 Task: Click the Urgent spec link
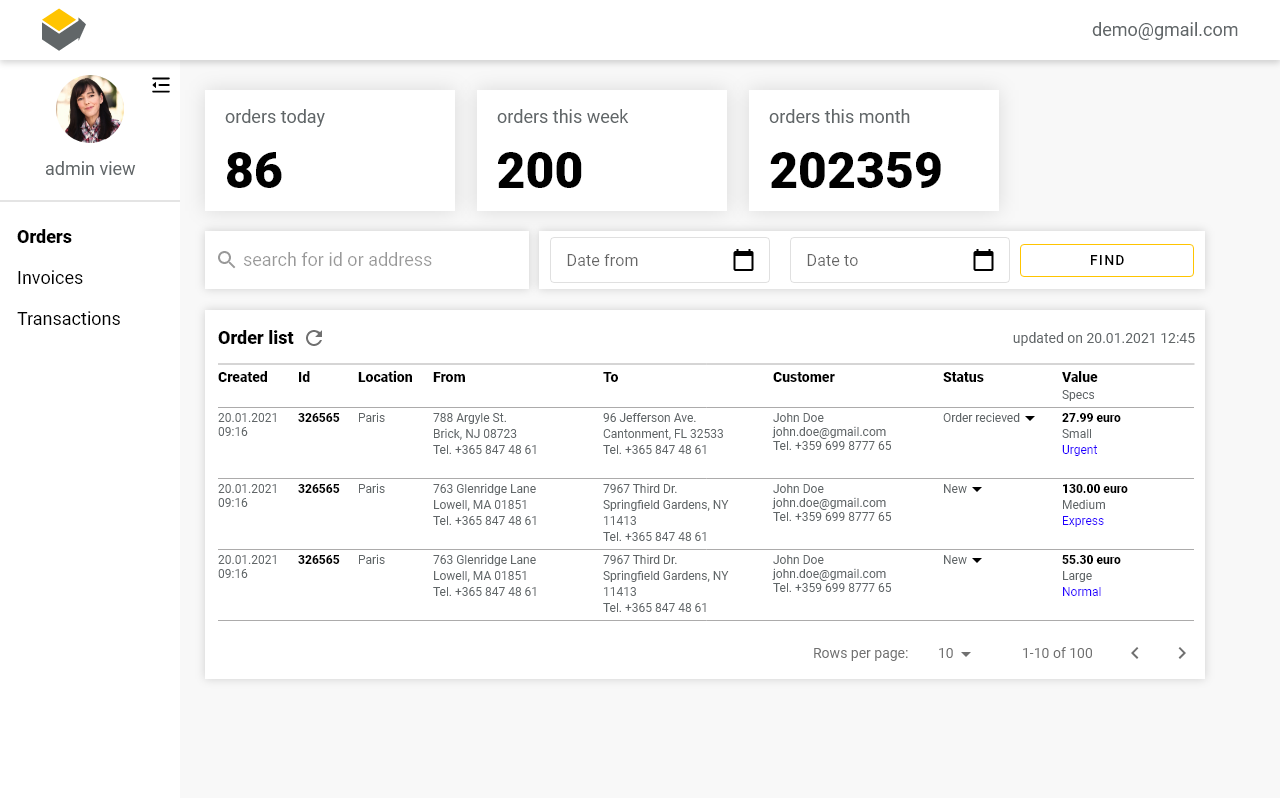pos(1079,450)
